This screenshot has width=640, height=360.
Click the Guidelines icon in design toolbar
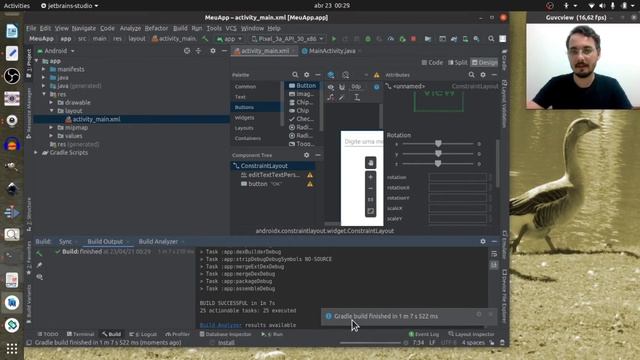(x=357, y=97)
